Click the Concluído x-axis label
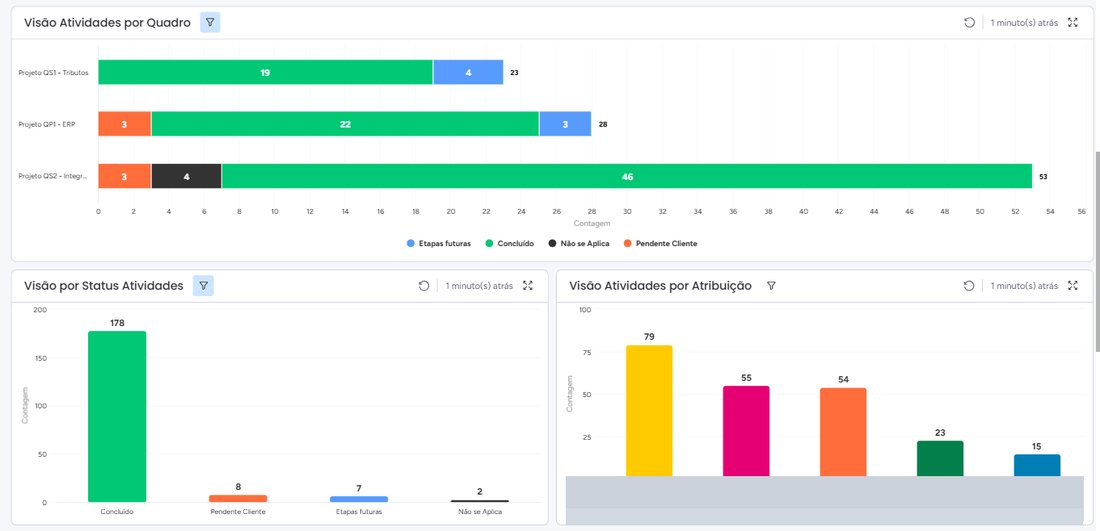Viewport: 1100px width, 531px height. point(117,511)
